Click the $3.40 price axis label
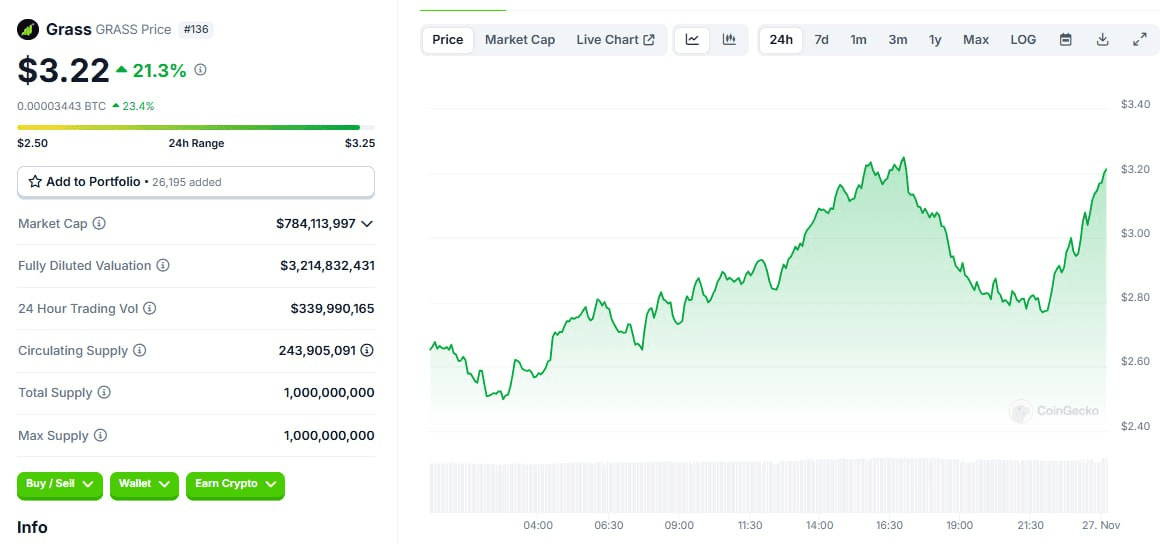This screenshot has height=544, width=1160. click(1136, 104)
